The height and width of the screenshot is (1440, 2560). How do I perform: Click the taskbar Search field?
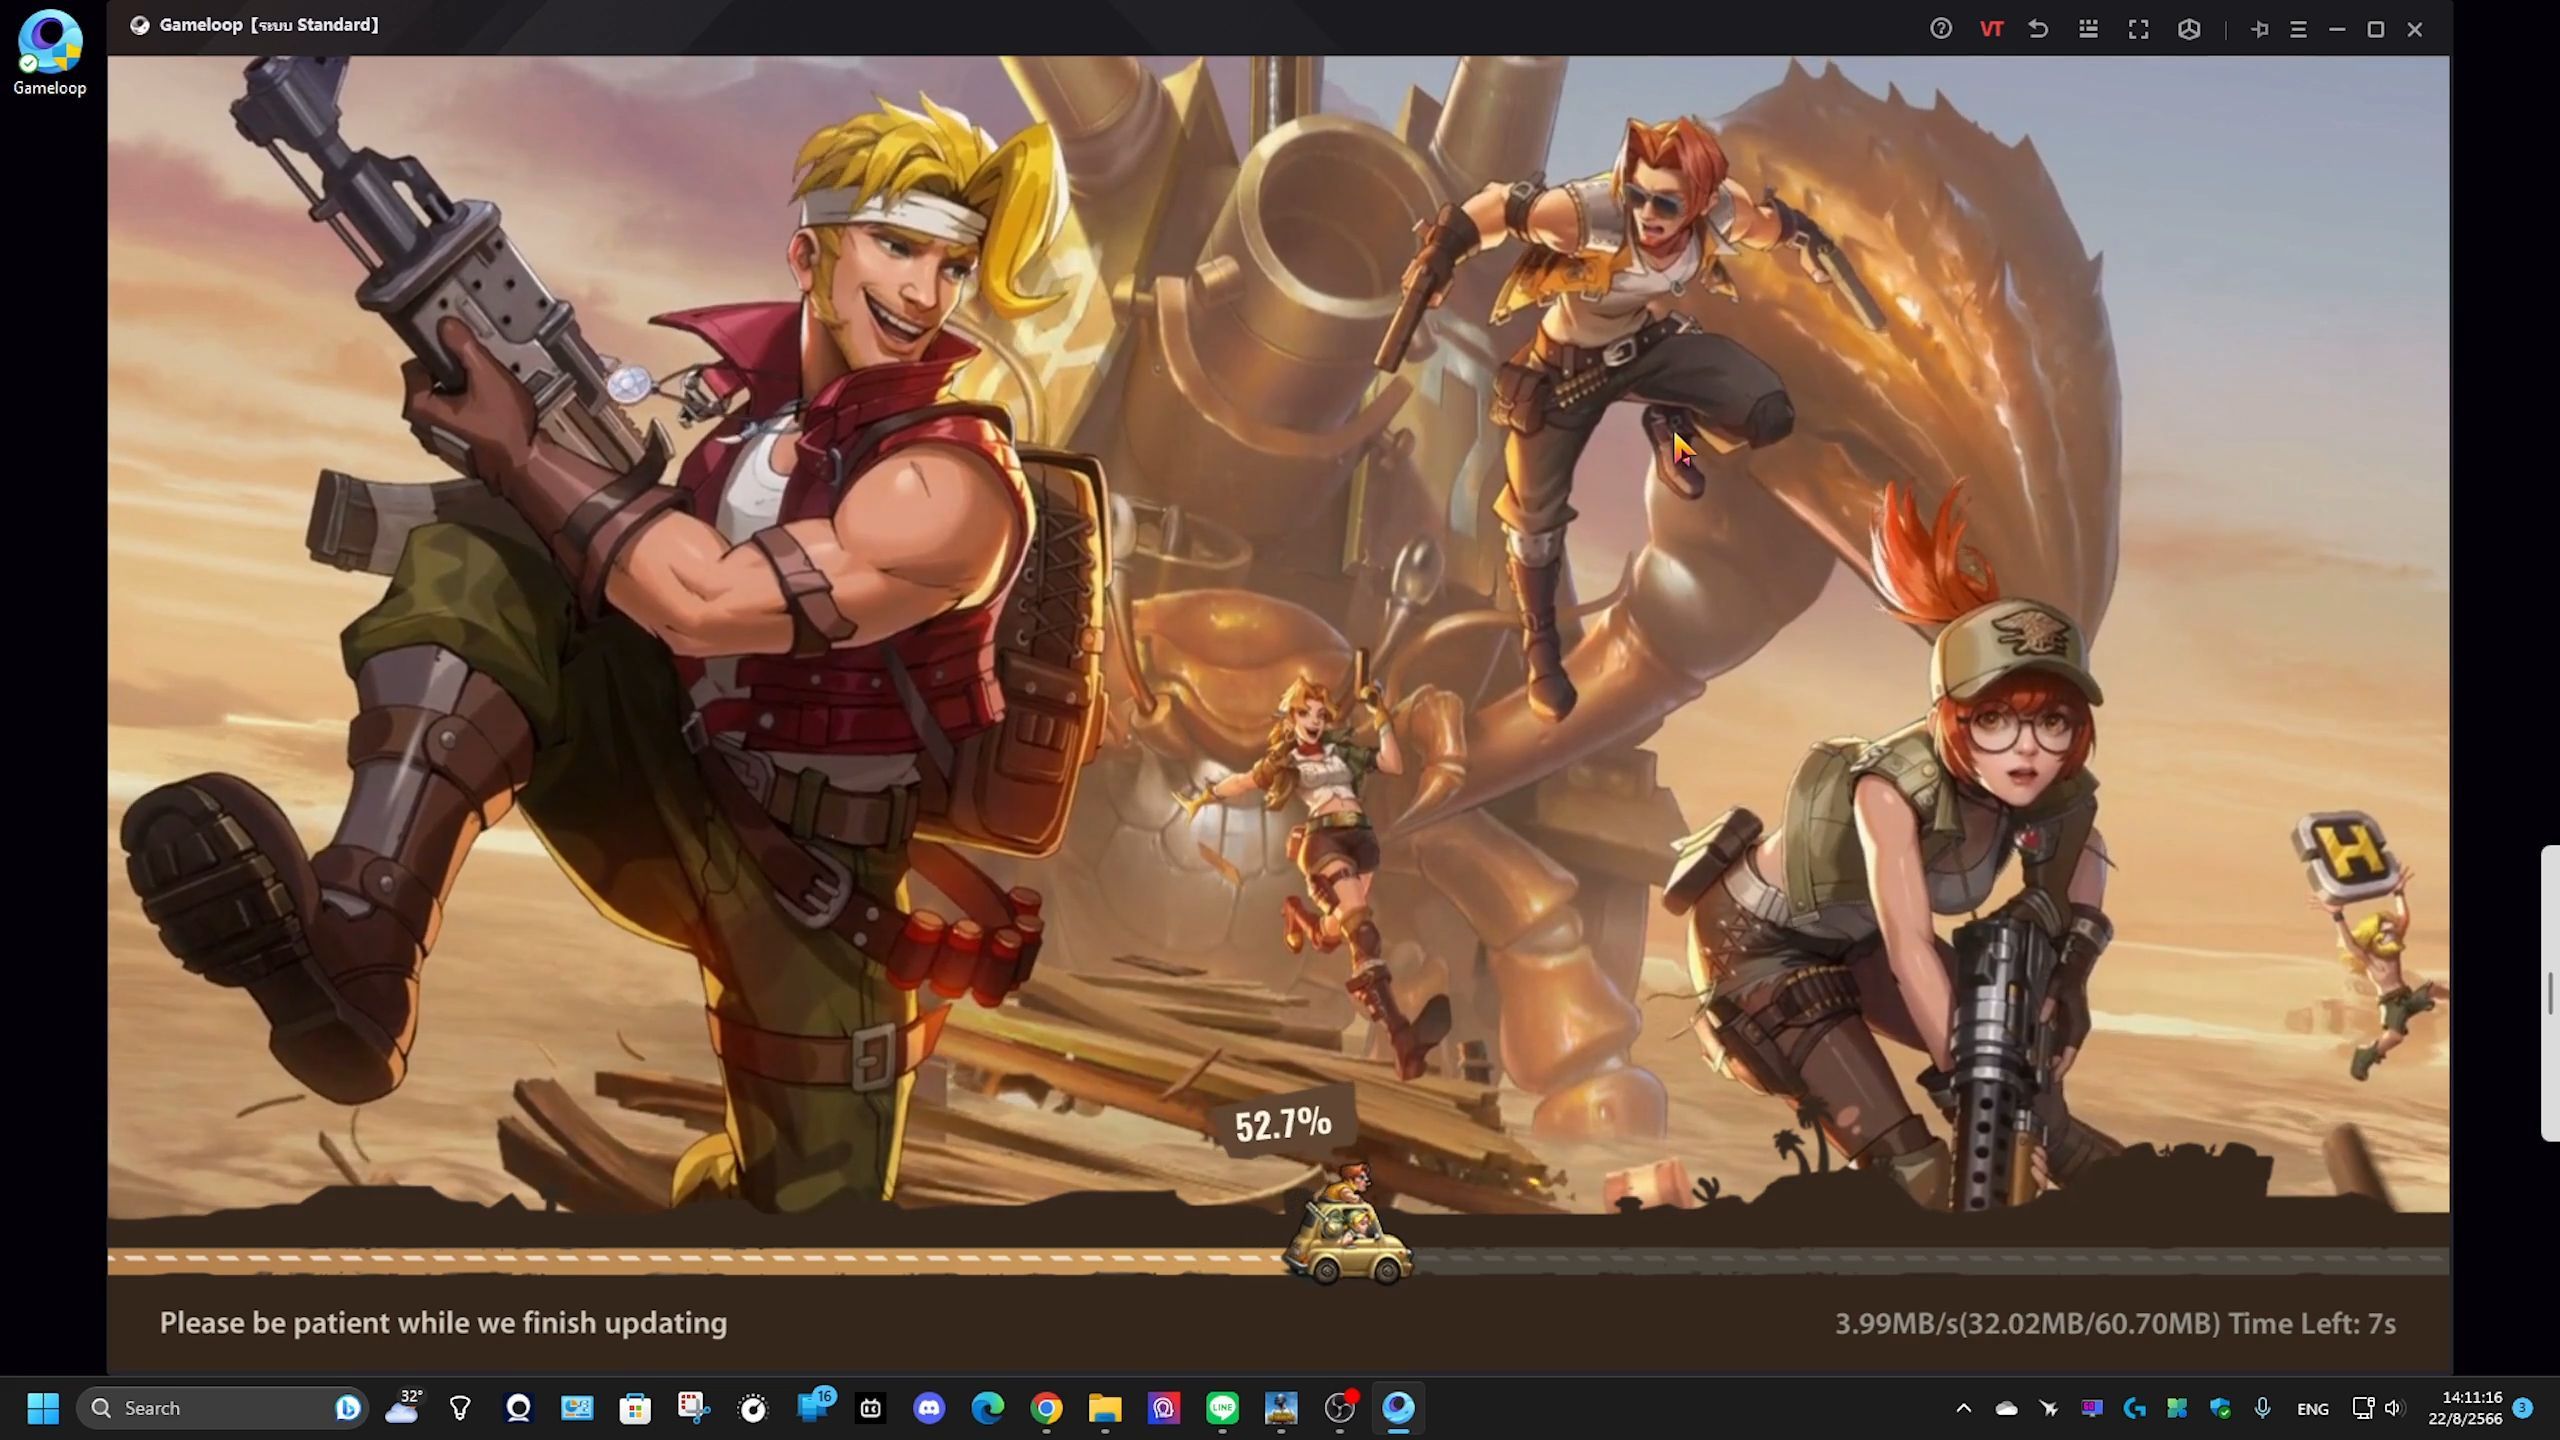point(222,1408)
